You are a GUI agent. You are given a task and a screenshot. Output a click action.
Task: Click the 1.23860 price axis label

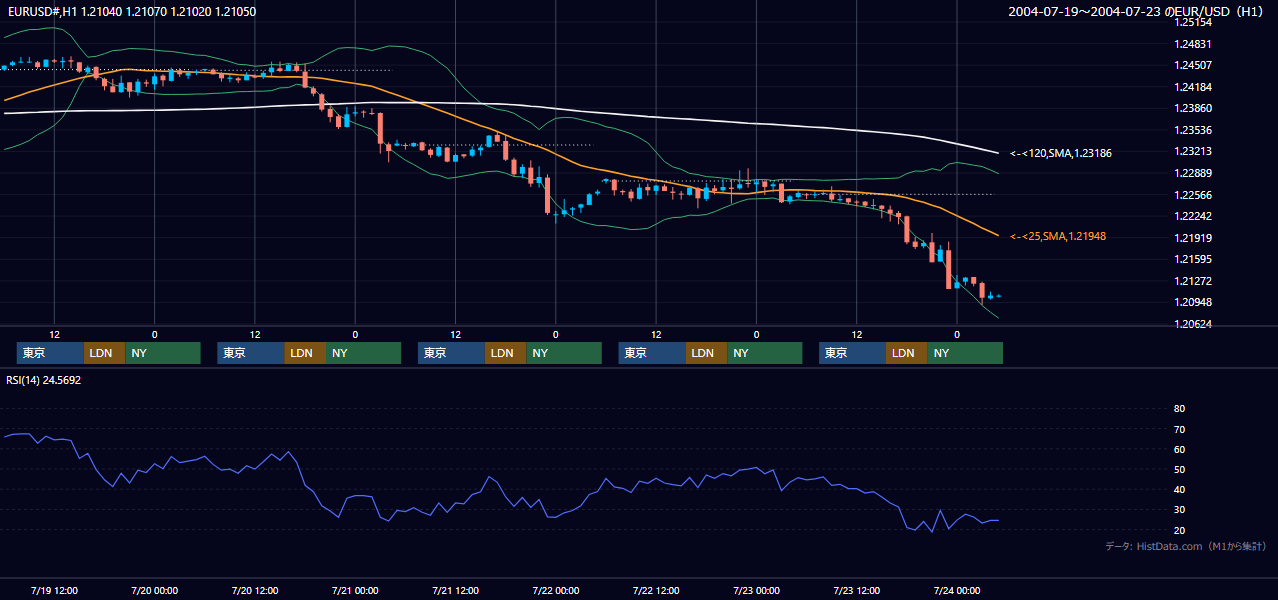(x=1192, y=109)
